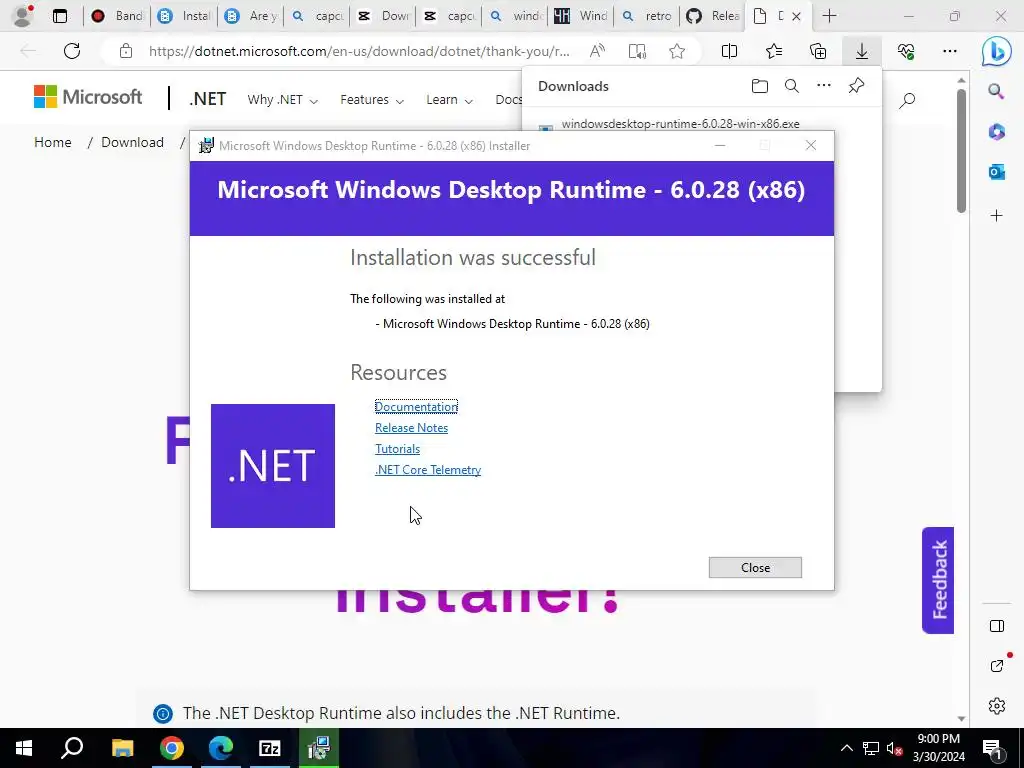Open Favorites list icon in toolbar
Image resolution: width=1024 pixels, height=768 pixels.
(774, 51)
